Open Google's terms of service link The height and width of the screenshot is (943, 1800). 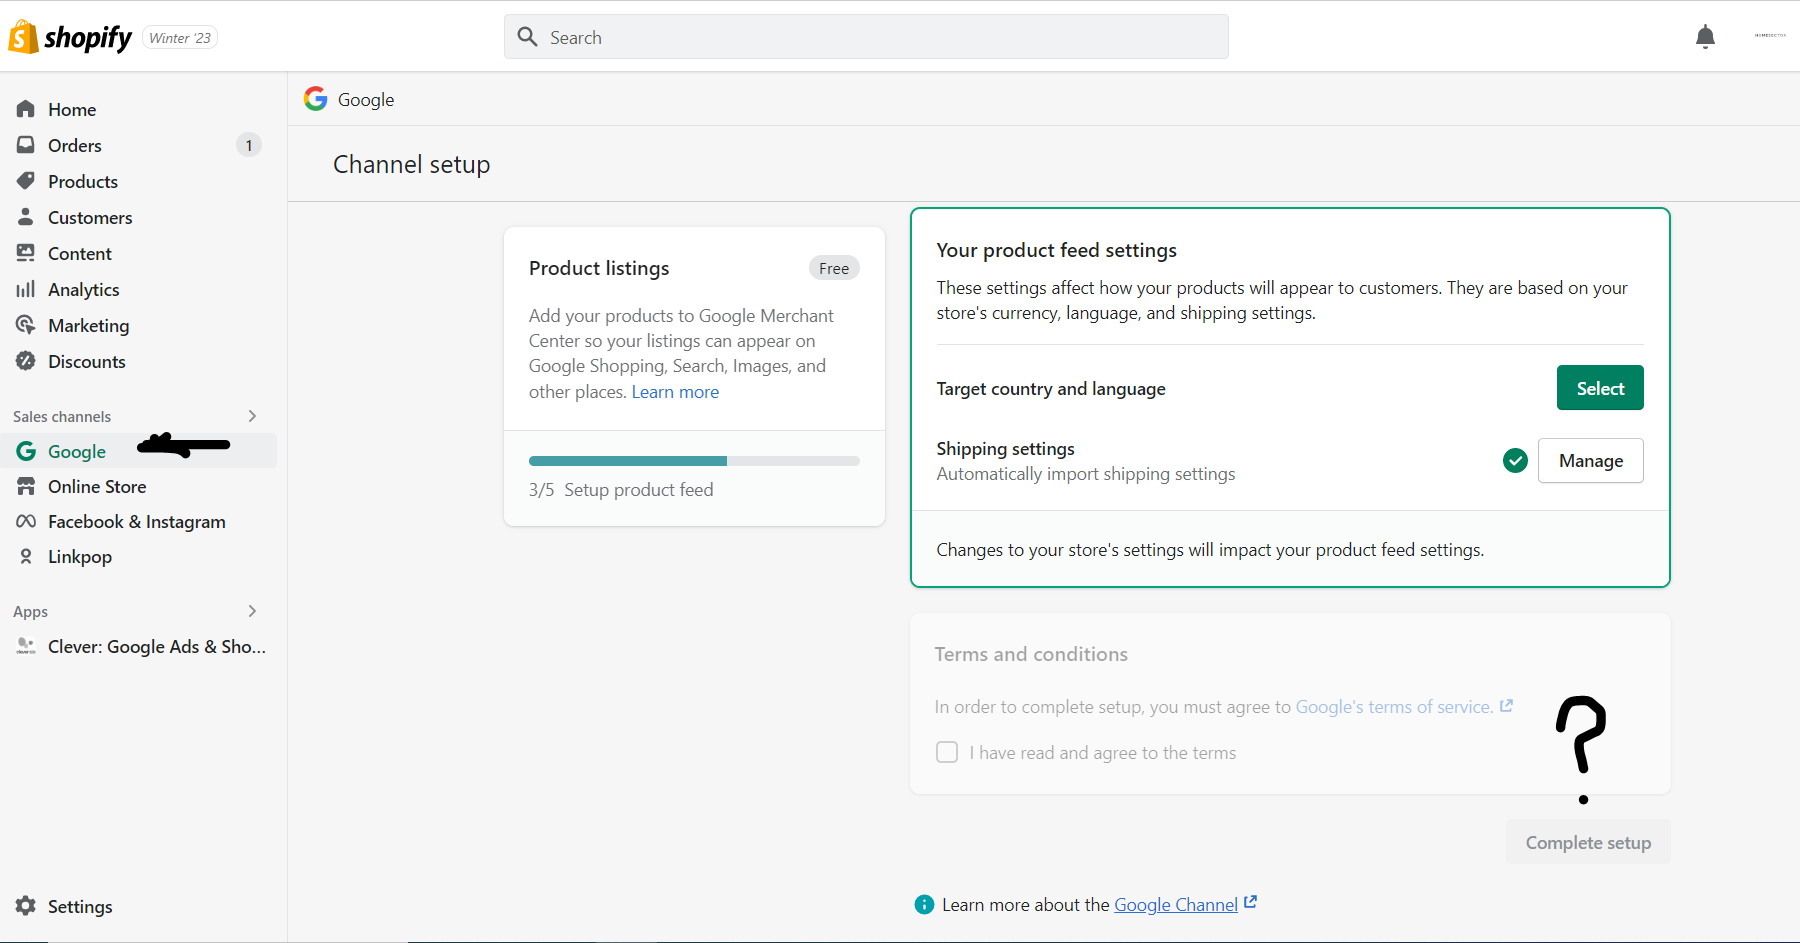point(1394,707)
